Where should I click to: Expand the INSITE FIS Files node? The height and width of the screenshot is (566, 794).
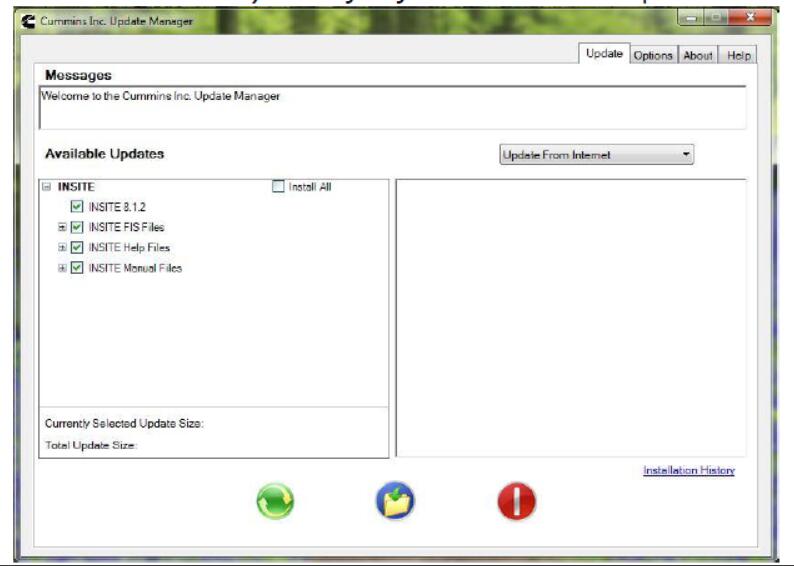(62, 227)
